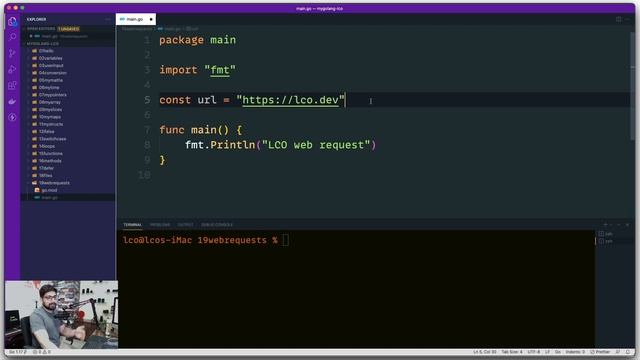Switch to the Output panel tab
Image resolution: width=640 pixels, height=360 pixels.
(185, 225)
